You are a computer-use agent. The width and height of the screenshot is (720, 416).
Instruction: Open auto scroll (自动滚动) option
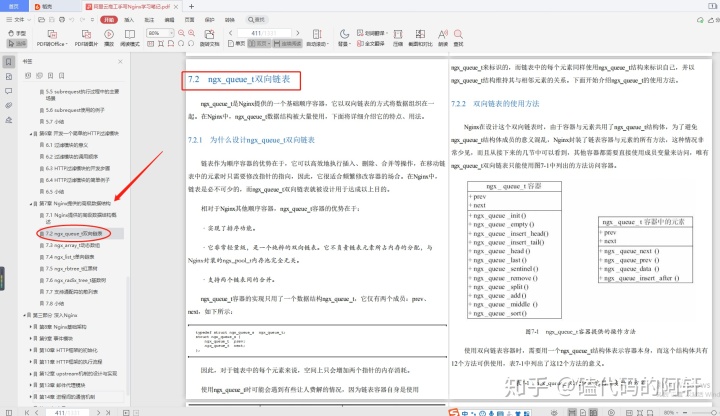(317, 38)
